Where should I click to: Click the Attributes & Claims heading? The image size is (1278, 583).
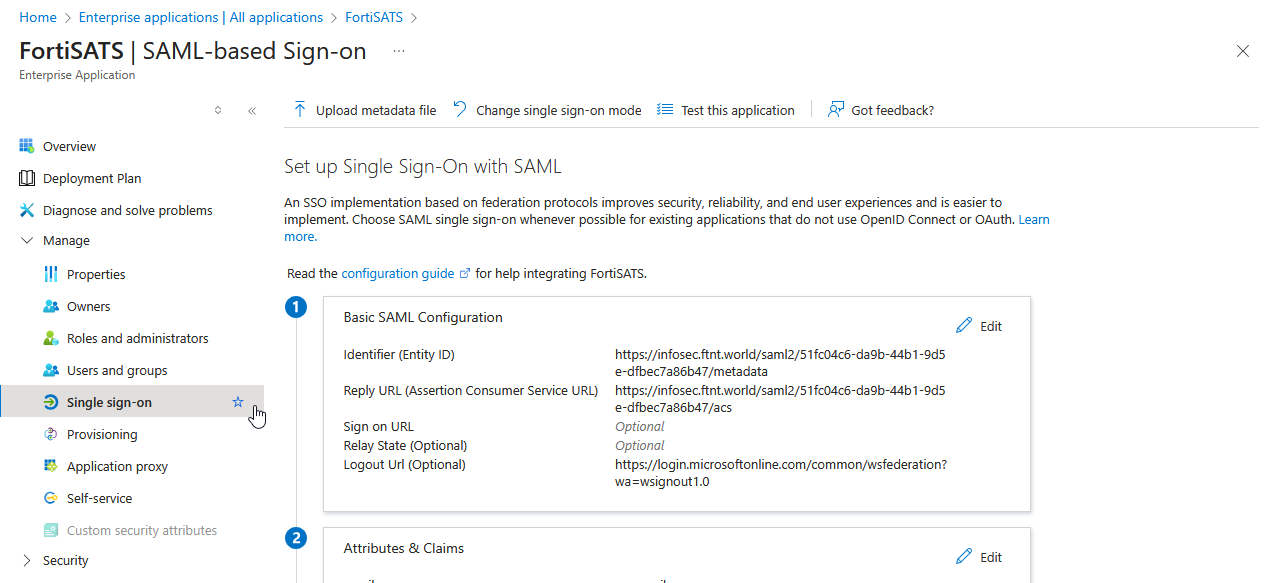[x=404, y=549]
